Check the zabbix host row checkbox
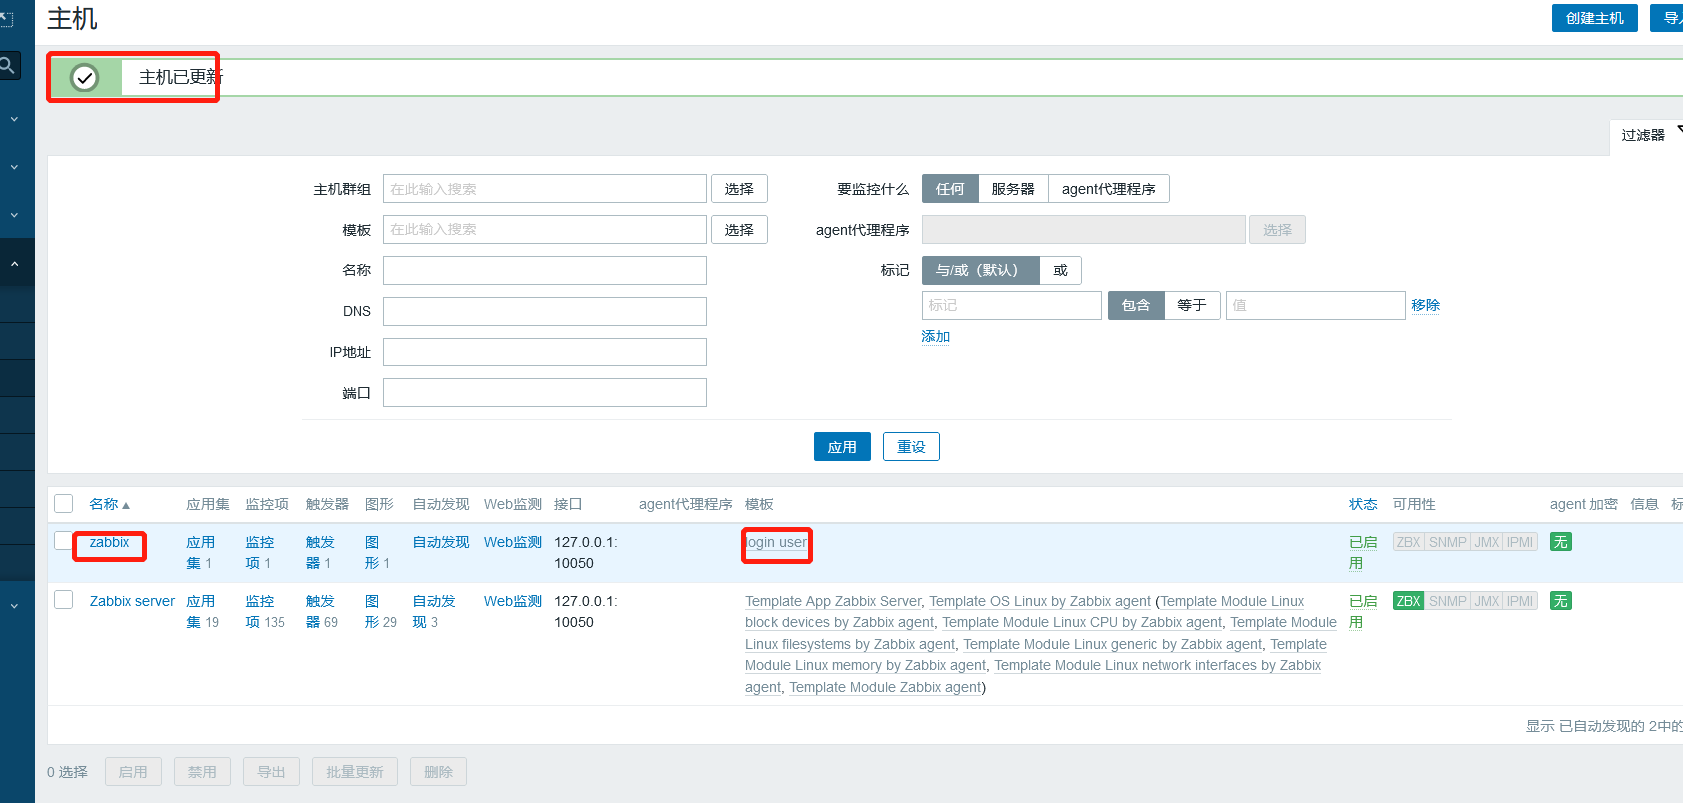The height and width of the screenshot is (803, 1683). tap(64, 541)
